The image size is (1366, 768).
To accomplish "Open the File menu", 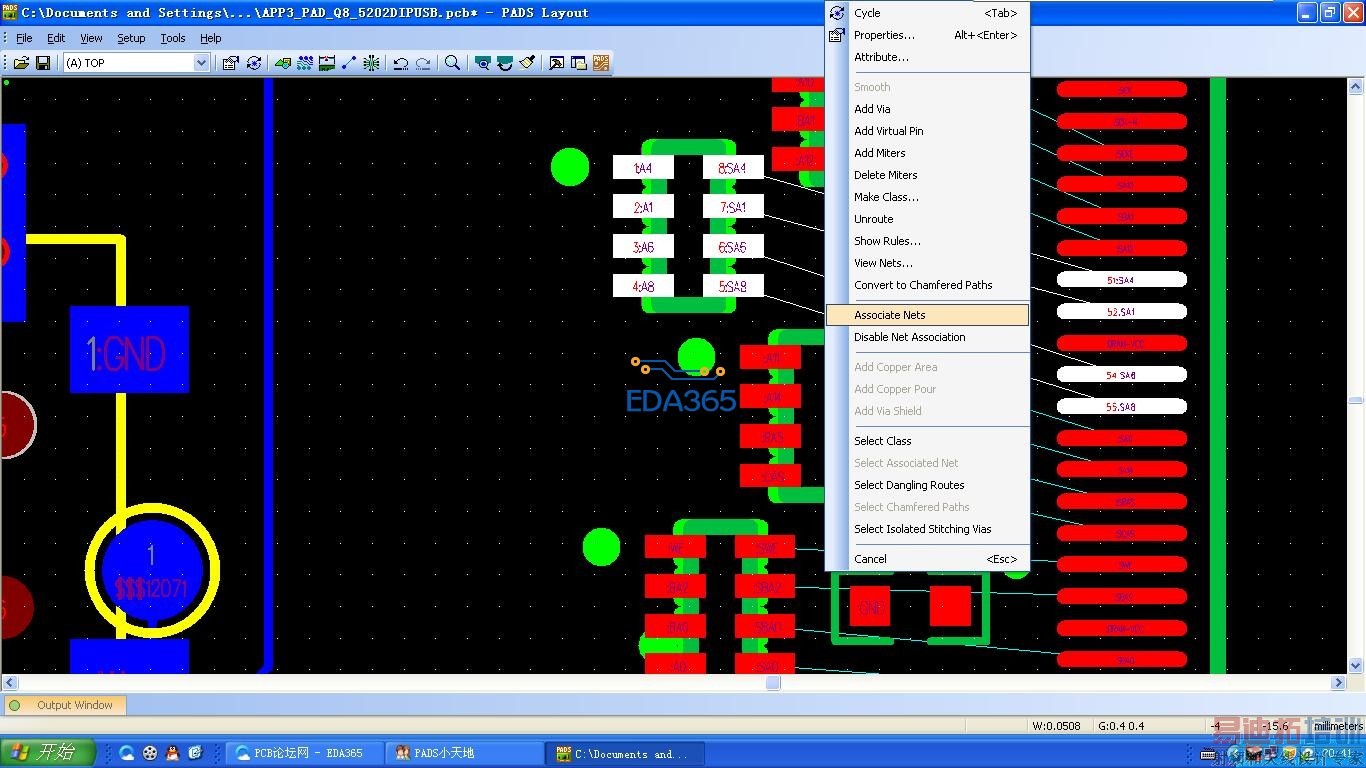I will coord(24,38).
